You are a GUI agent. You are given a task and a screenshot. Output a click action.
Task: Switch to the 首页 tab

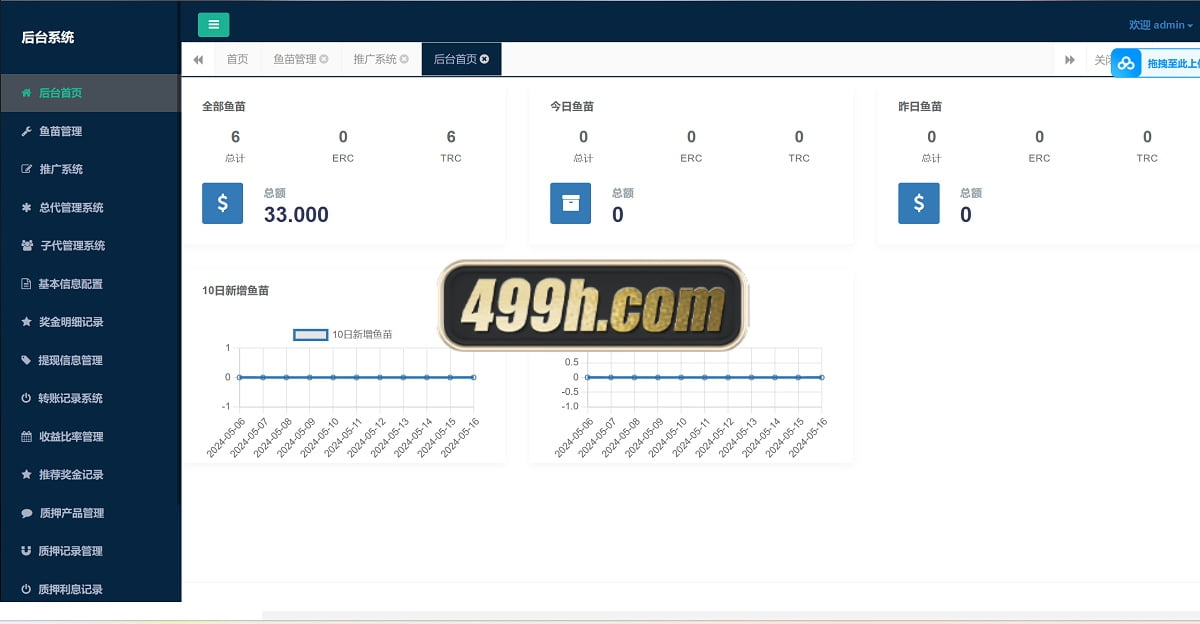coord(237,60)
